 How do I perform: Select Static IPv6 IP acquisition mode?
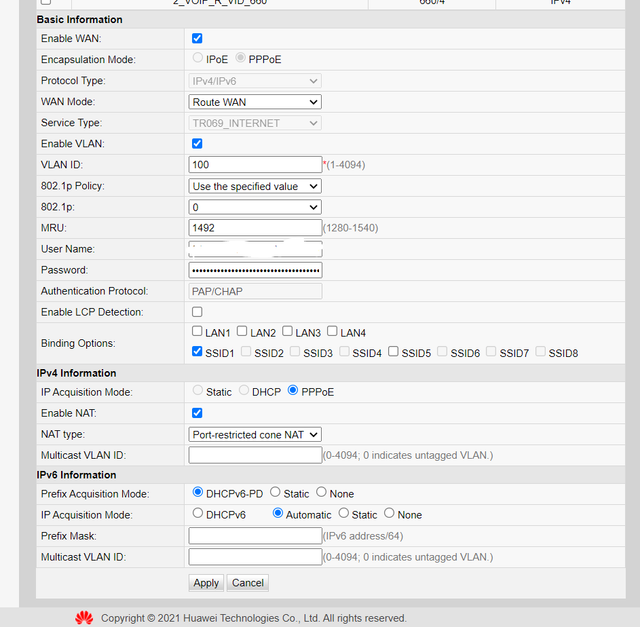[344, 513]
